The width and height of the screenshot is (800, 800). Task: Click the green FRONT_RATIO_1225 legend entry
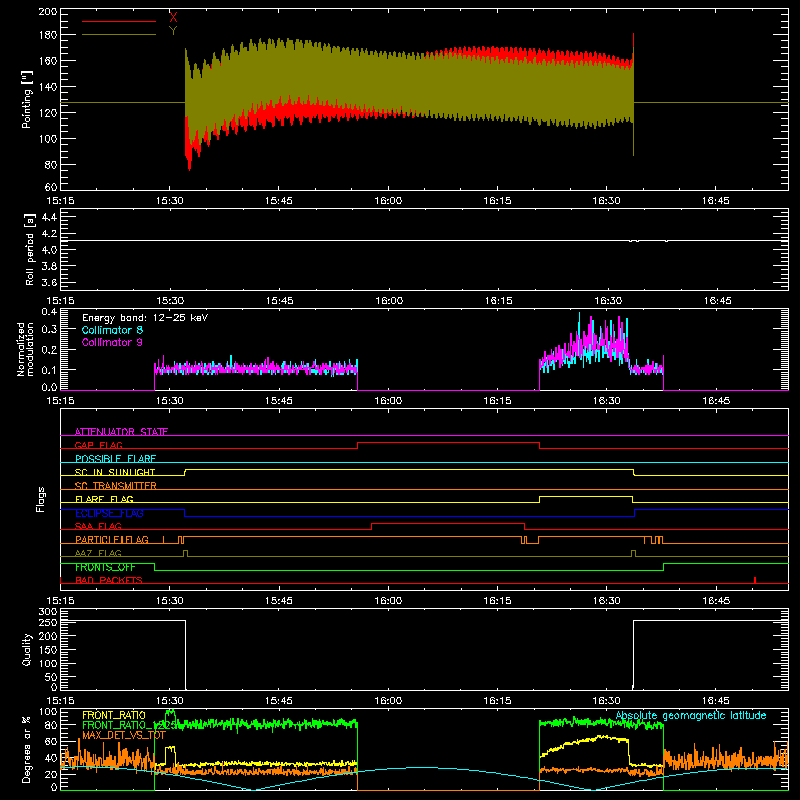coord(129,725)
